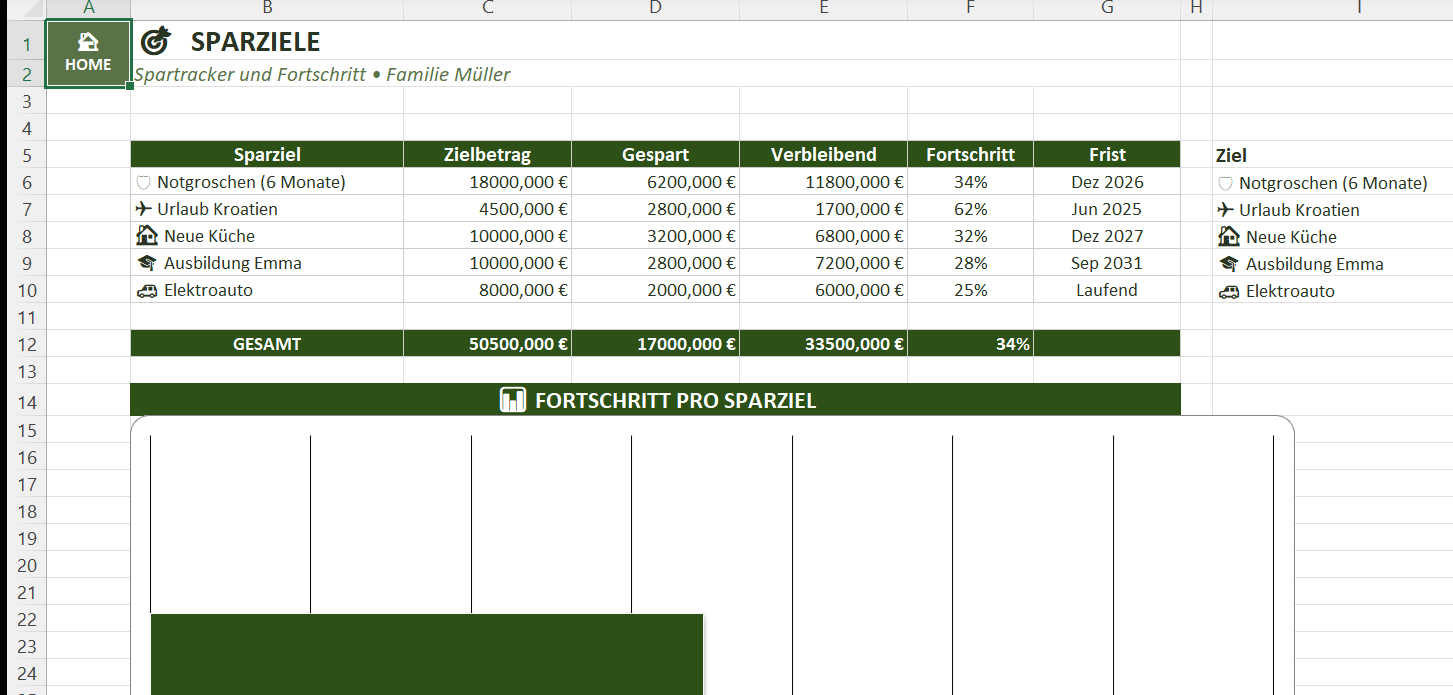Click the house icon beside Neue Küche in column B
This screenshot has width=1453, height=695.
tap(146, 236)
